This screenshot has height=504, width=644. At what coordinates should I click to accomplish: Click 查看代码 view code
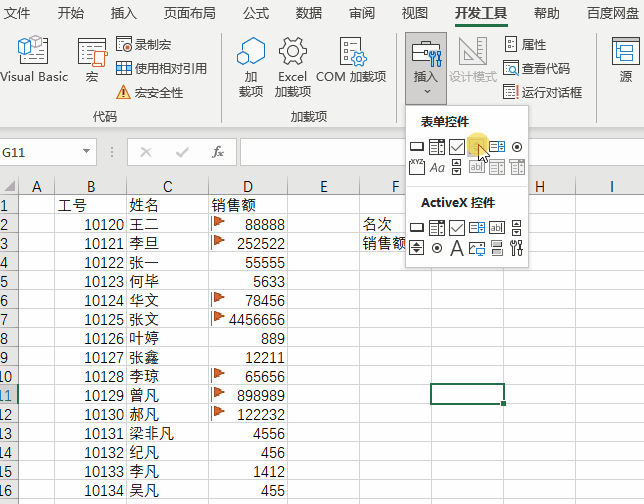pyautogui.click(x=536, y=68)
